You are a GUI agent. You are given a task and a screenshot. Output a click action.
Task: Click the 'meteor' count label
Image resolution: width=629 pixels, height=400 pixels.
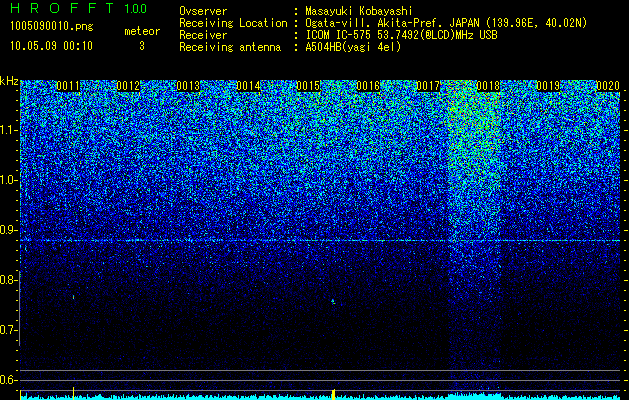[x=142, y=31]
